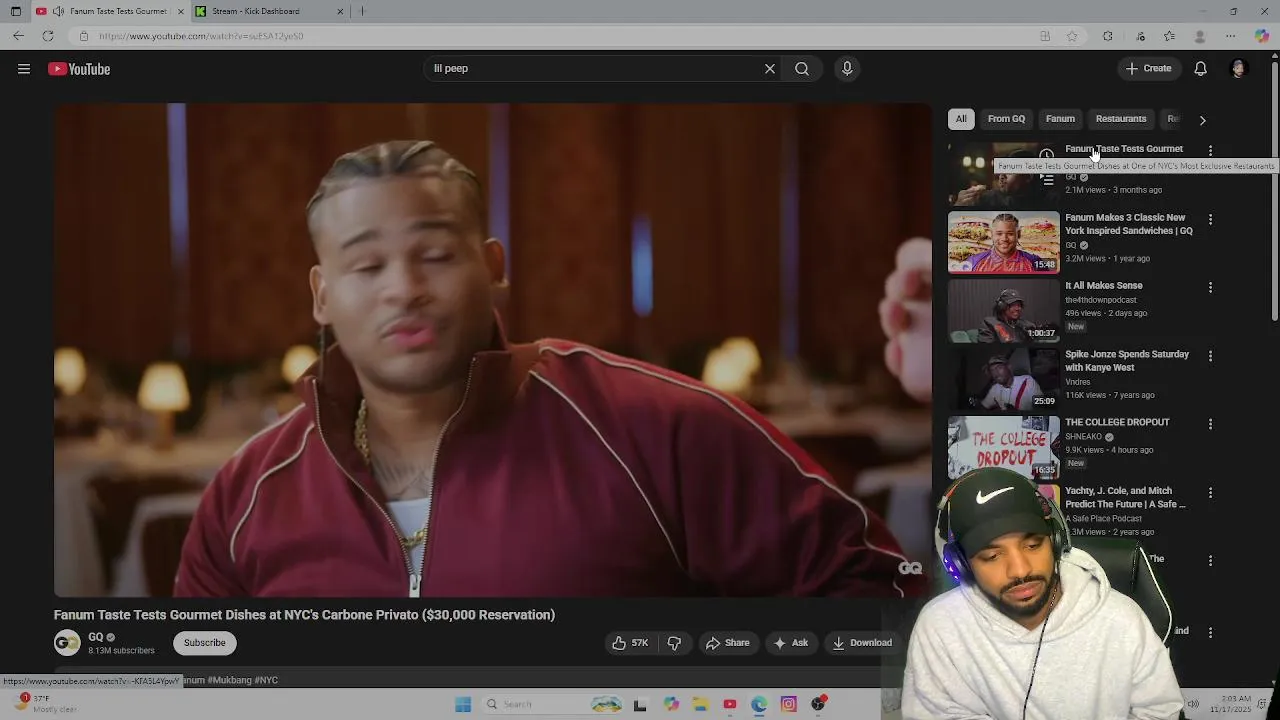
Task: Close the 'Stream - Kick Dashboard' tab
Action: point(340,11)
